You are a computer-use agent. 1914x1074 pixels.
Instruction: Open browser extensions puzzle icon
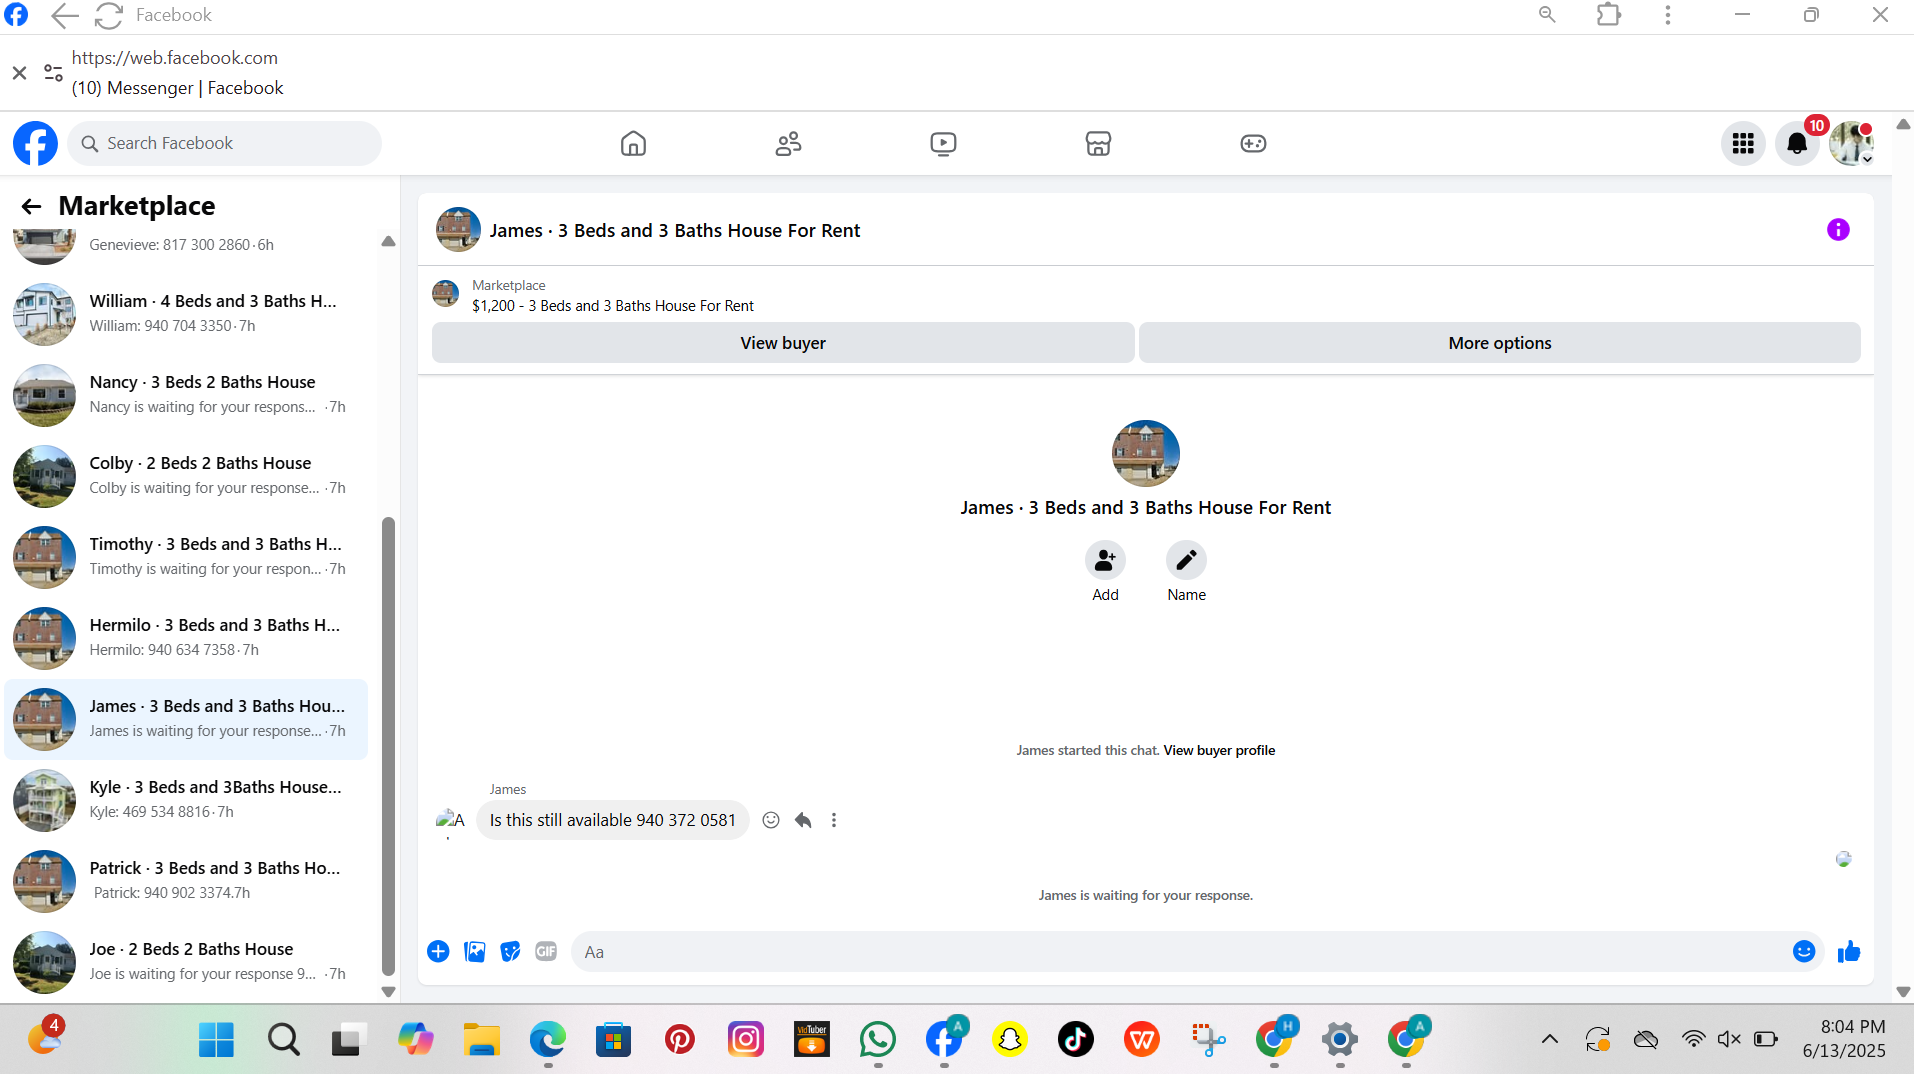coord(1609,15)
